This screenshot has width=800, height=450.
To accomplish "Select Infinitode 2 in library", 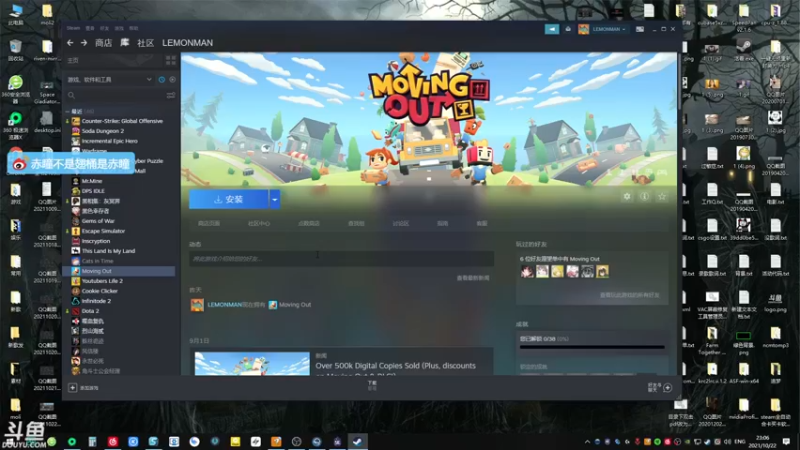I will pyautogui.click(x=96, y=301).
